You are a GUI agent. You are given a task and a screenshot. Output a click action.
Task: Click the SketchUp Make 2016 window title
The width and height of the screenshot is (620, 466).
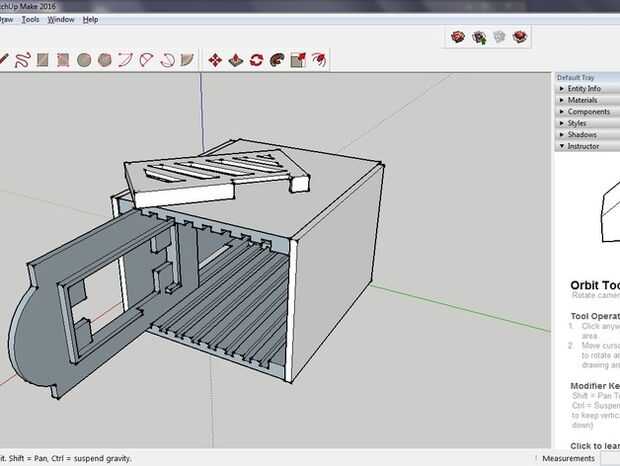point(28,6)
